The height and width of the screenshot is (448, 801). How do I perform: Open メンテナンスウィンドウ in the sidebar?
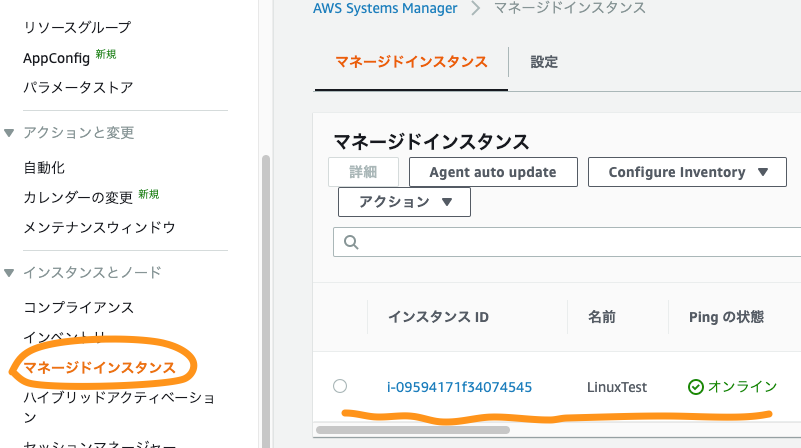coord(99,227)
